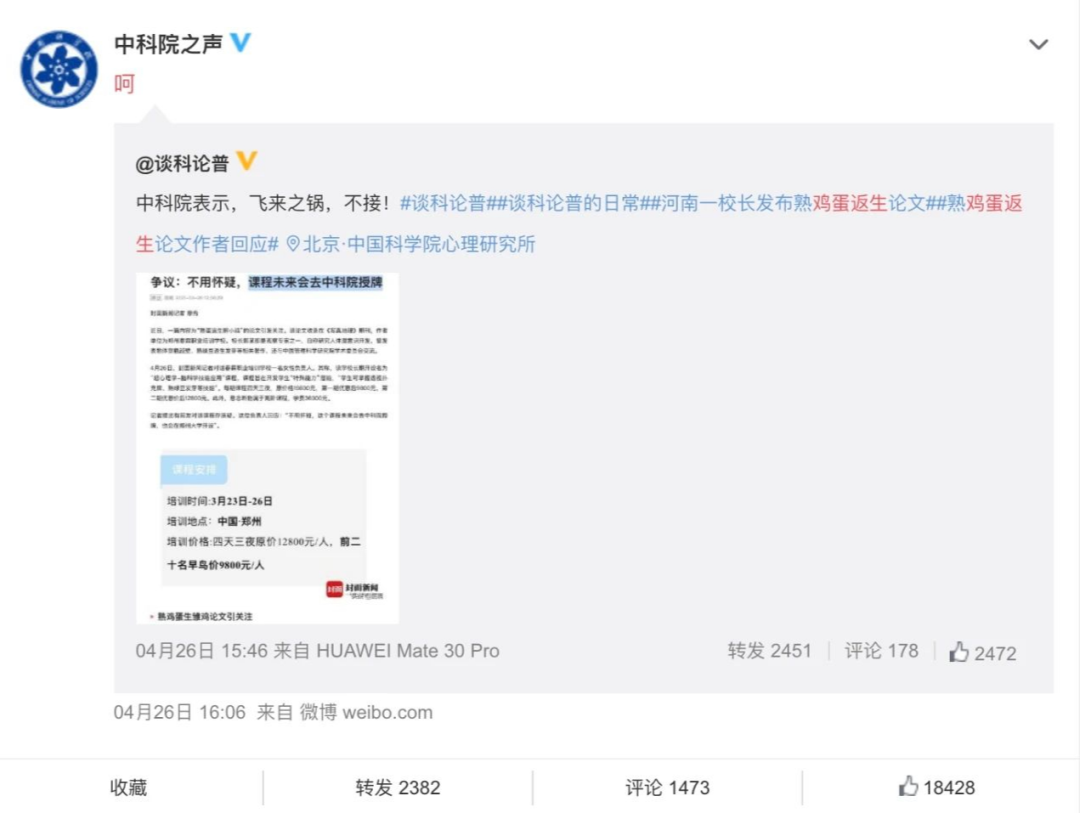Click the verified badge beside @谈科论普
1080x813 pixels.
pyautogui.click(x=249, y=162)
